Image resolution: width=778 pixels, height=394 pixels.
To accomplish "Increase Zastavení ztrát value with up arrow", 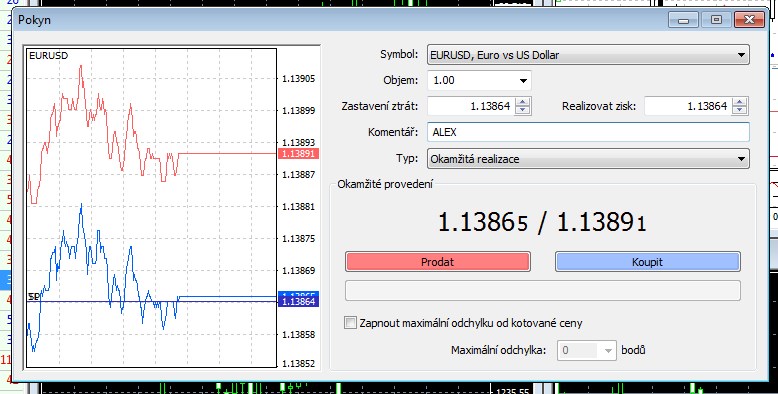I will click(x=522, y=102).
